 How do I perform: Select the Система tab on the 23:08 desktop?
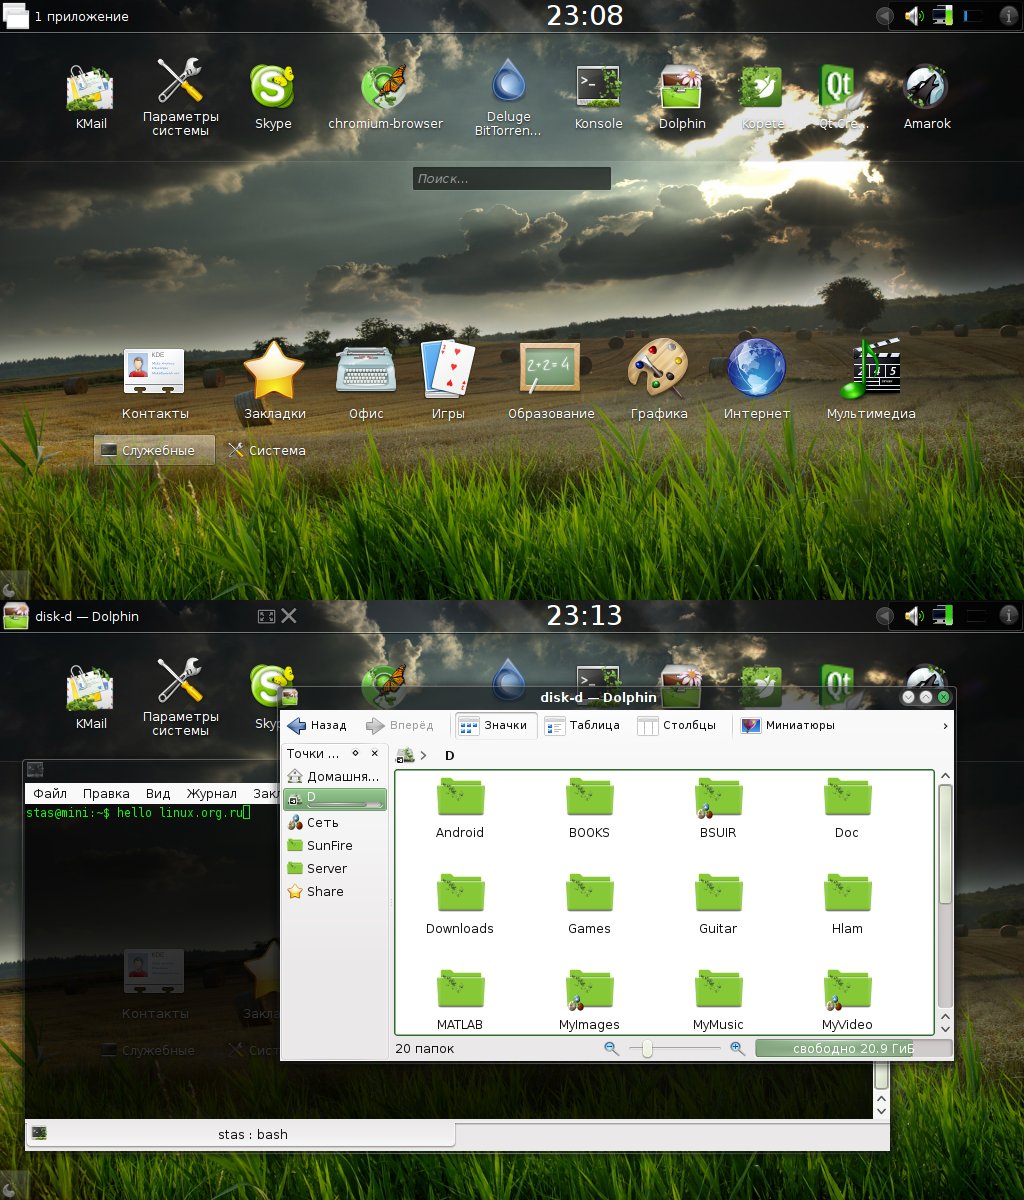[266, 450]
